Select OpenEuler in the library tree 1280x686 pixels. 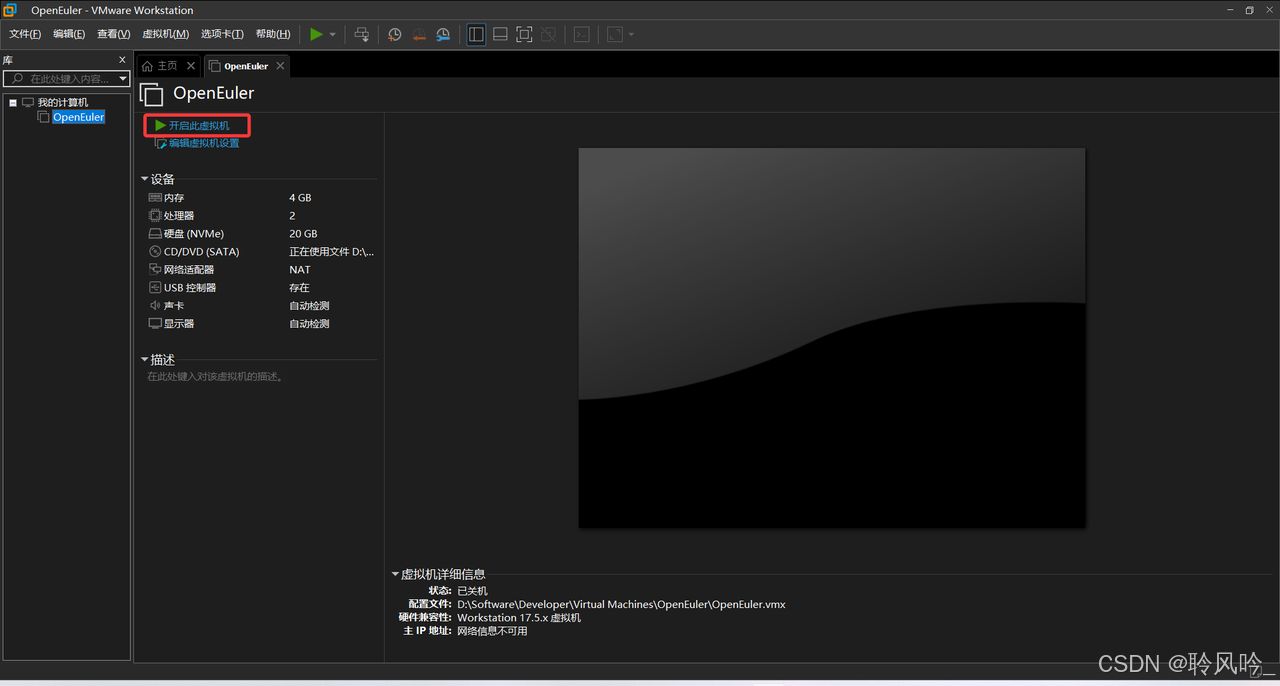[x=78, y=117]
